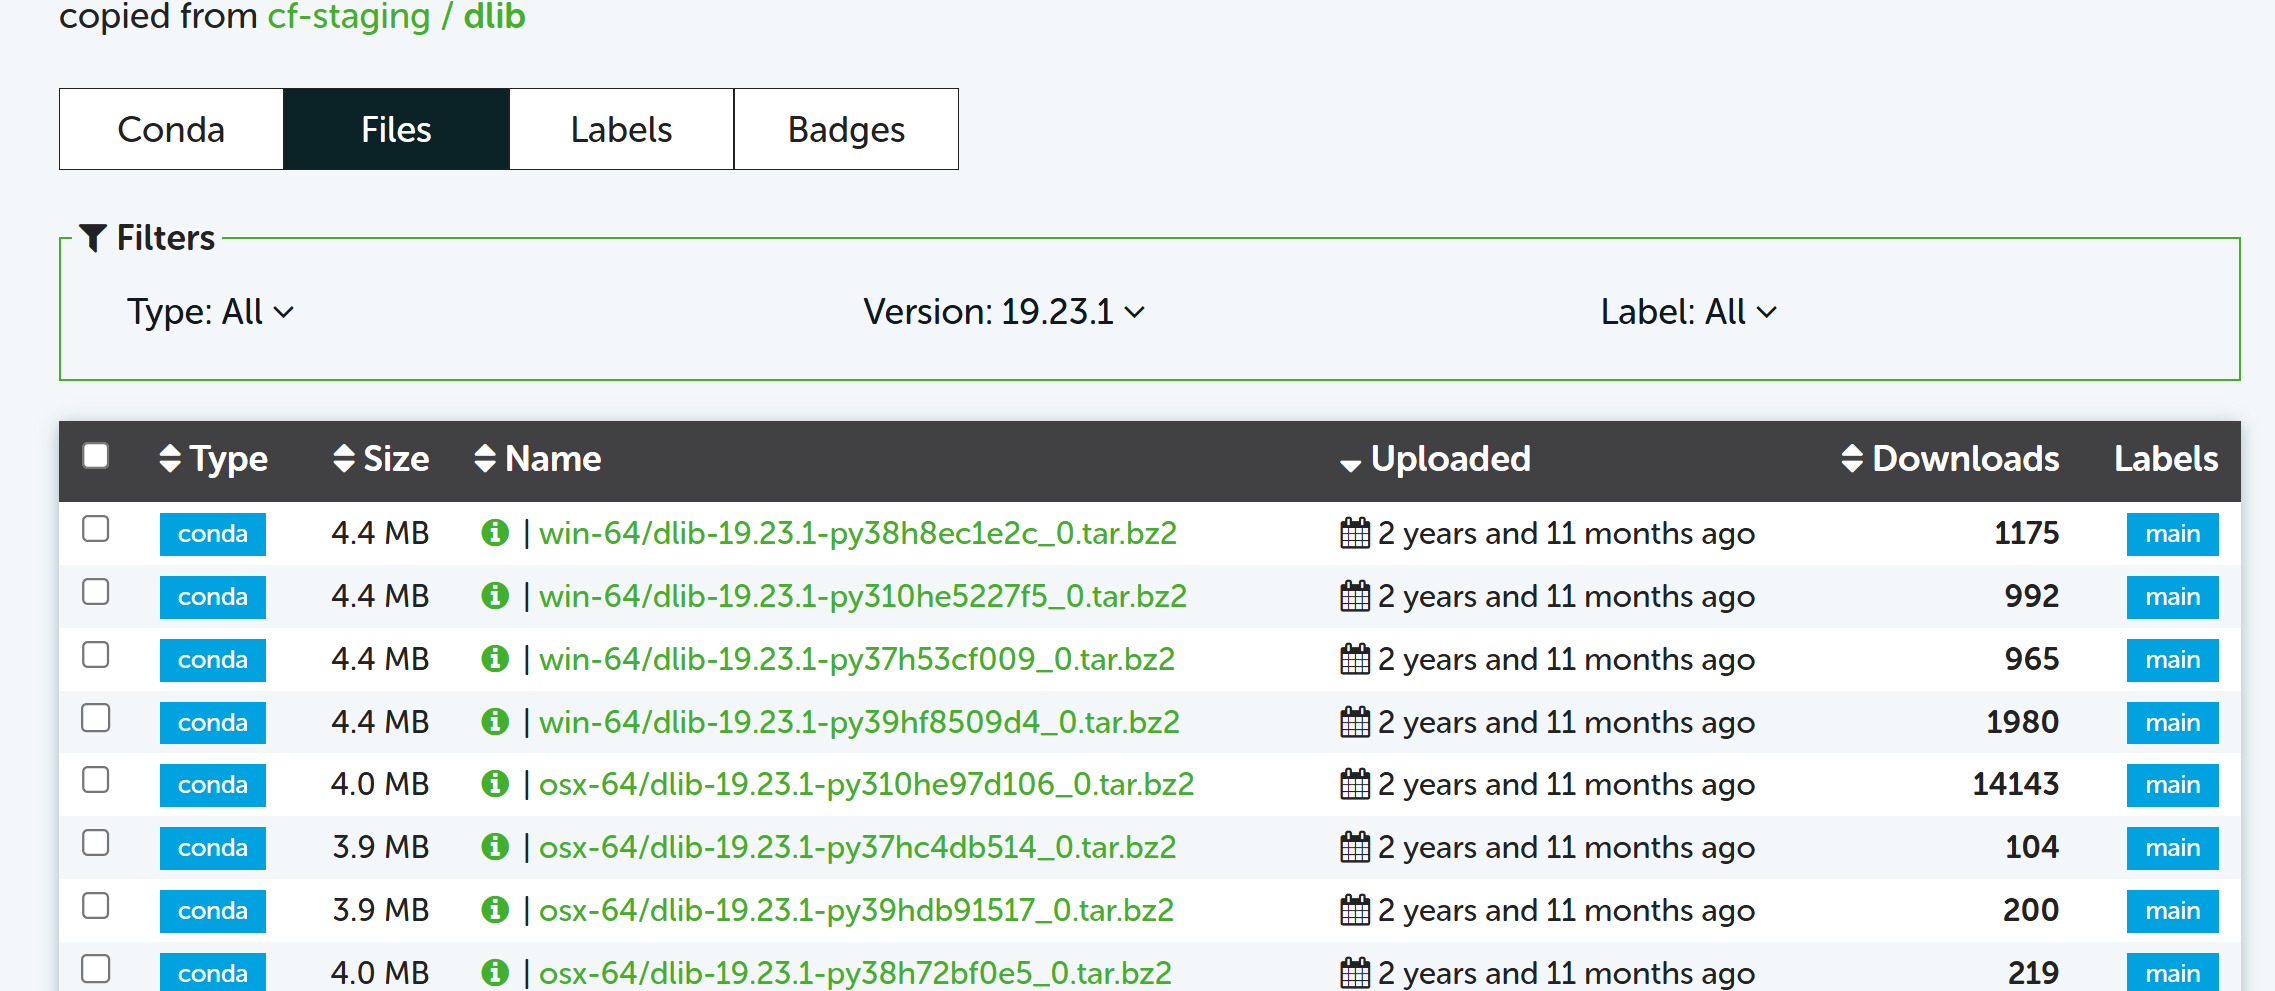Viewport: 2275px width, 991px height.
Task: Click main label badge on 14143 downloads row
Action: pyautogui.click(x=2172, y=785)
